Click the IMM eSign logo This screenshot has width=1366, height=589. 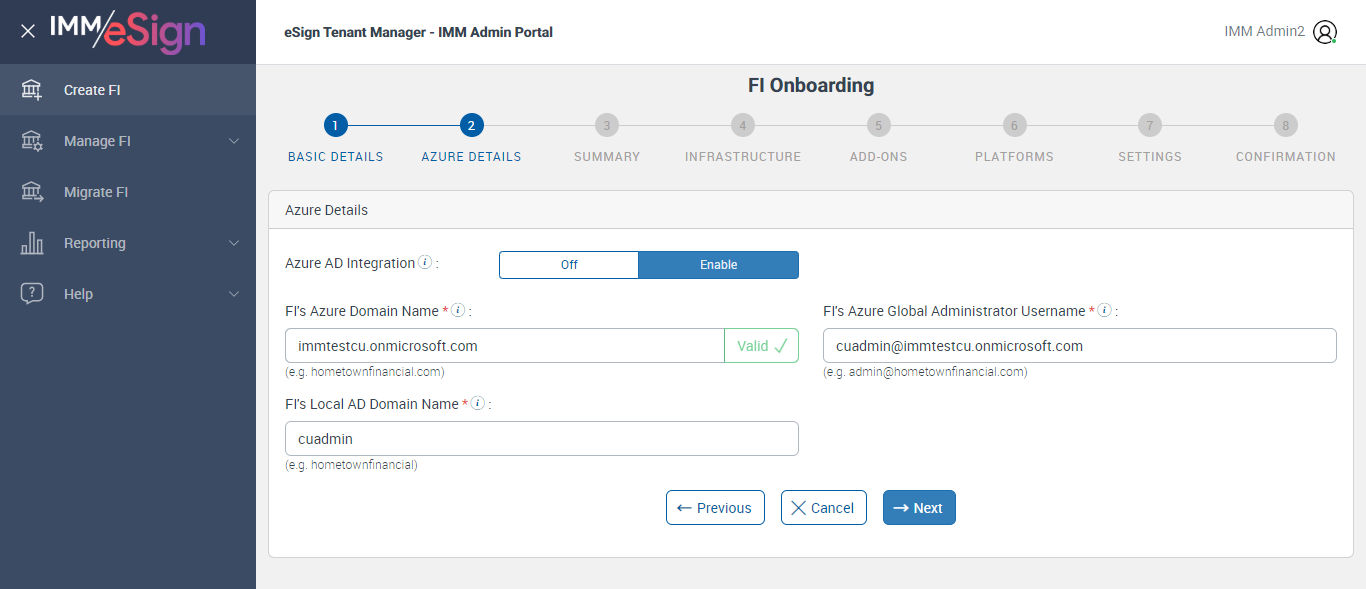[127, 32]
